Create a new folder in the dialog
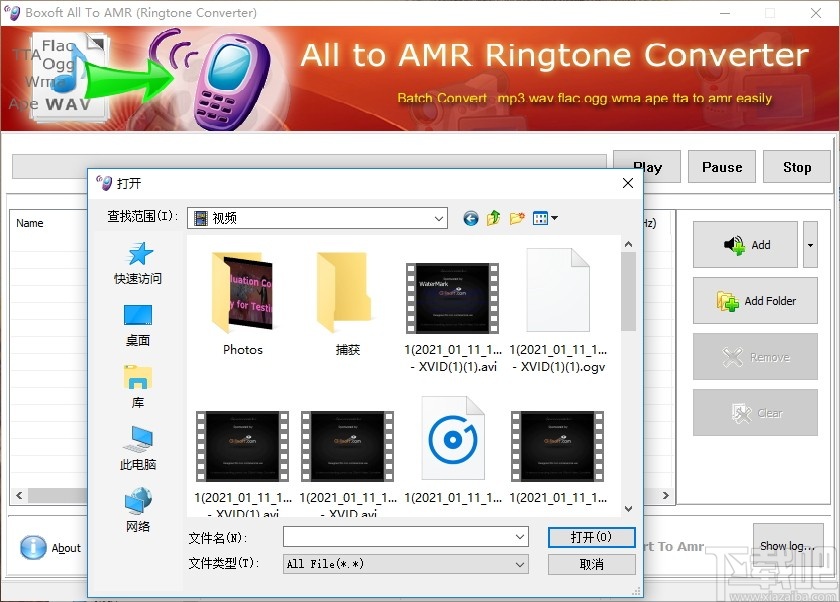 click(x=517, y=218)
